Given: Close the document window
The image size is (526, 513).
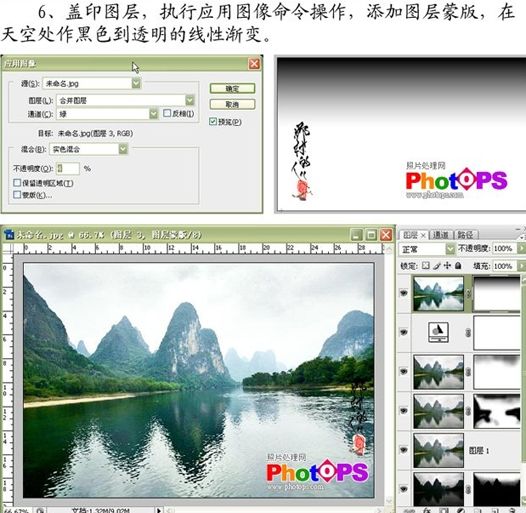Looking at the screenshot, I should 386,235.
